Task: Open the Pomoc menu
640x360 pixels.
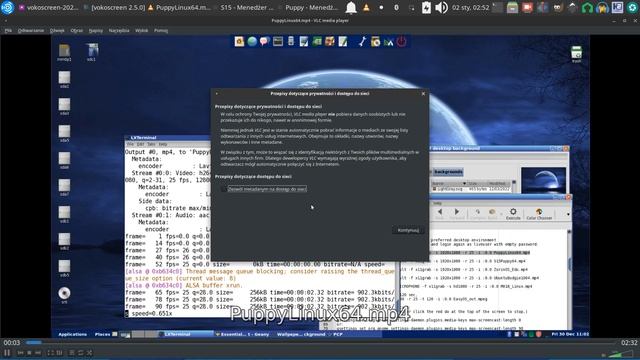Action: click(x=161, y=31)
